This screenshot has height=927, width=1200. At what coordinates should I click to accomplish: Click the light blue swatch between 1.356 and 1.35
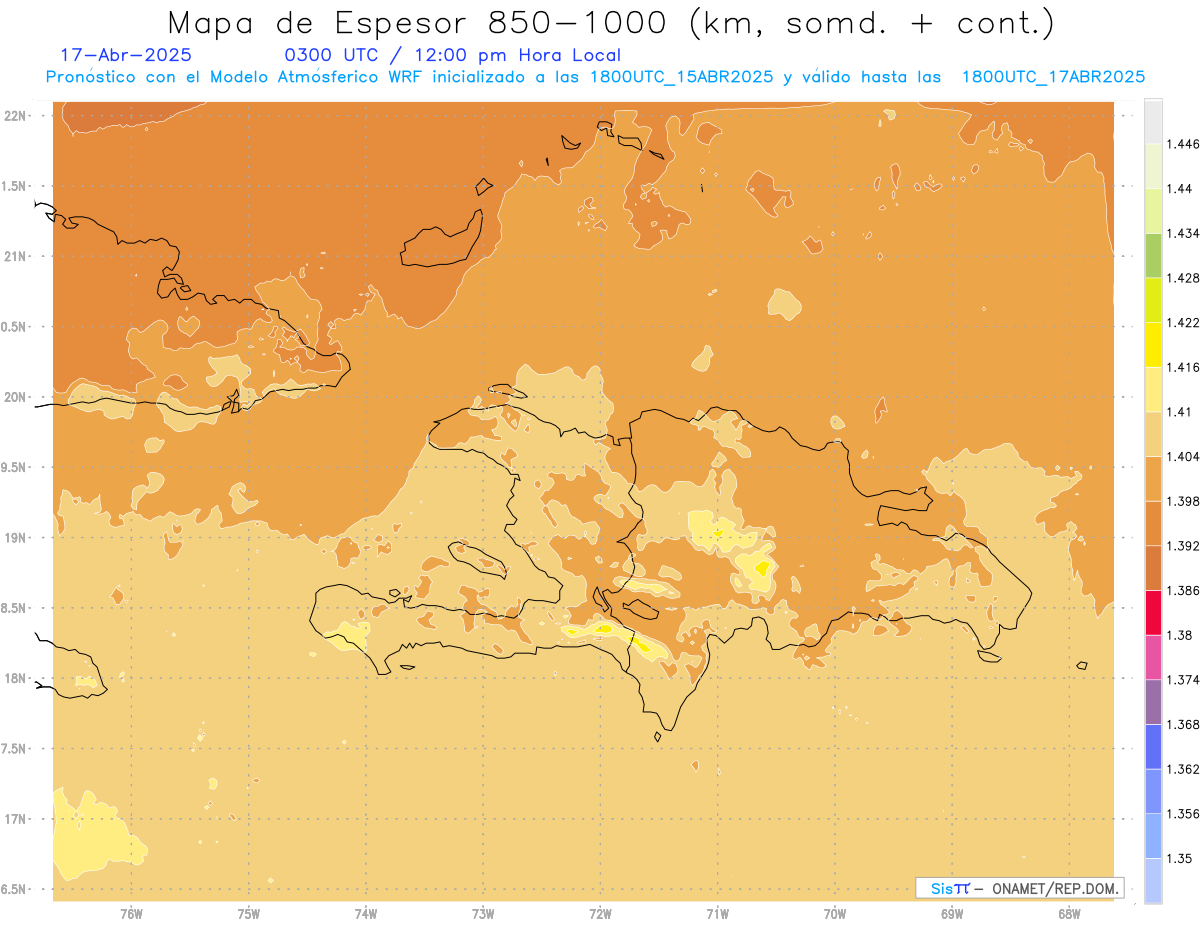[x=1153, y=836]
